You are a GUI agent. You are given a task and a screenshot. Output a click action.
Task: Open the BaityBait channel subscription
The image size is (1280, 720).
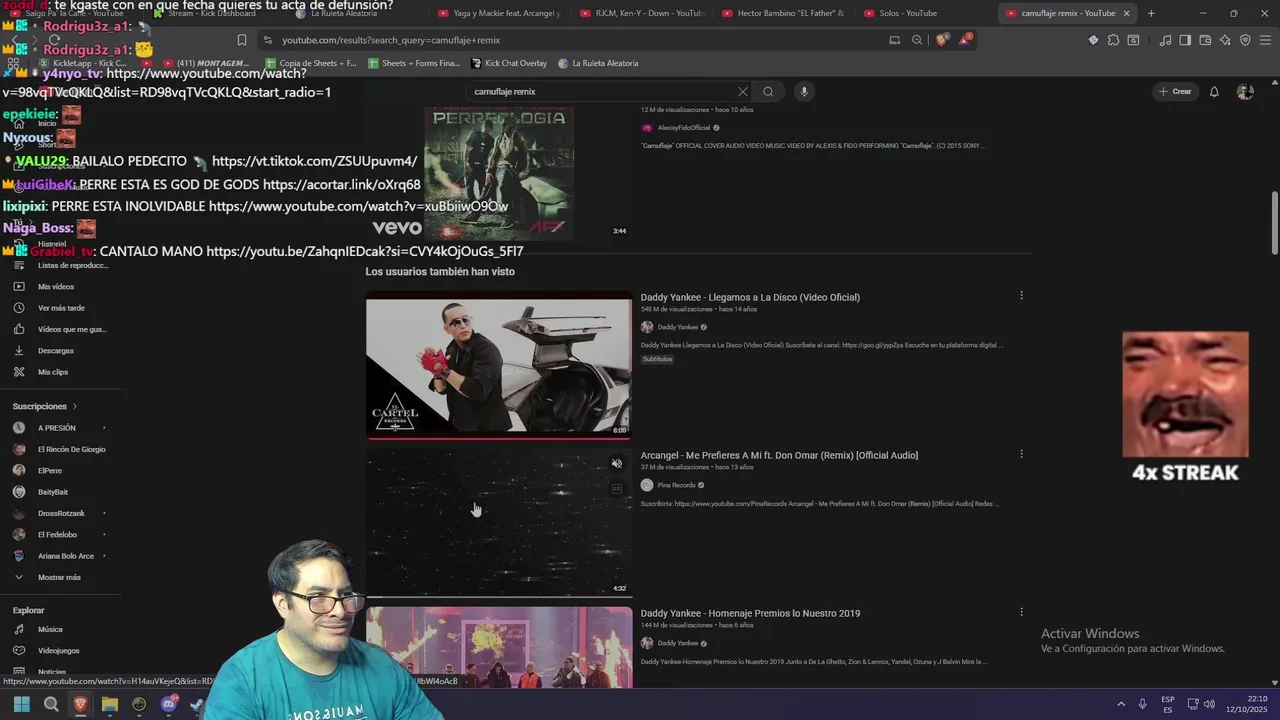[x=53, y=492]
